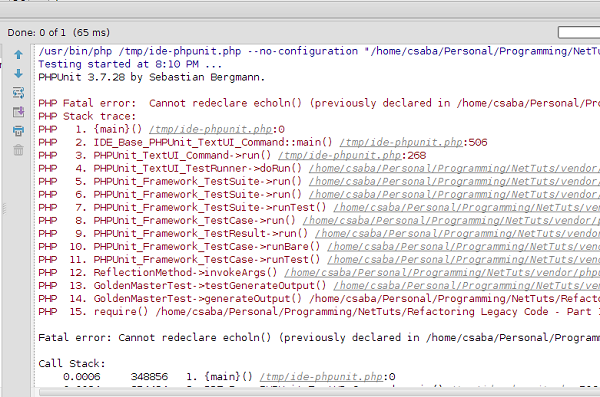This screenshot has height=397, width=600.
Task: Open file link on trace line 5 TestSuite->run()
Action: (x=454, y=181)
